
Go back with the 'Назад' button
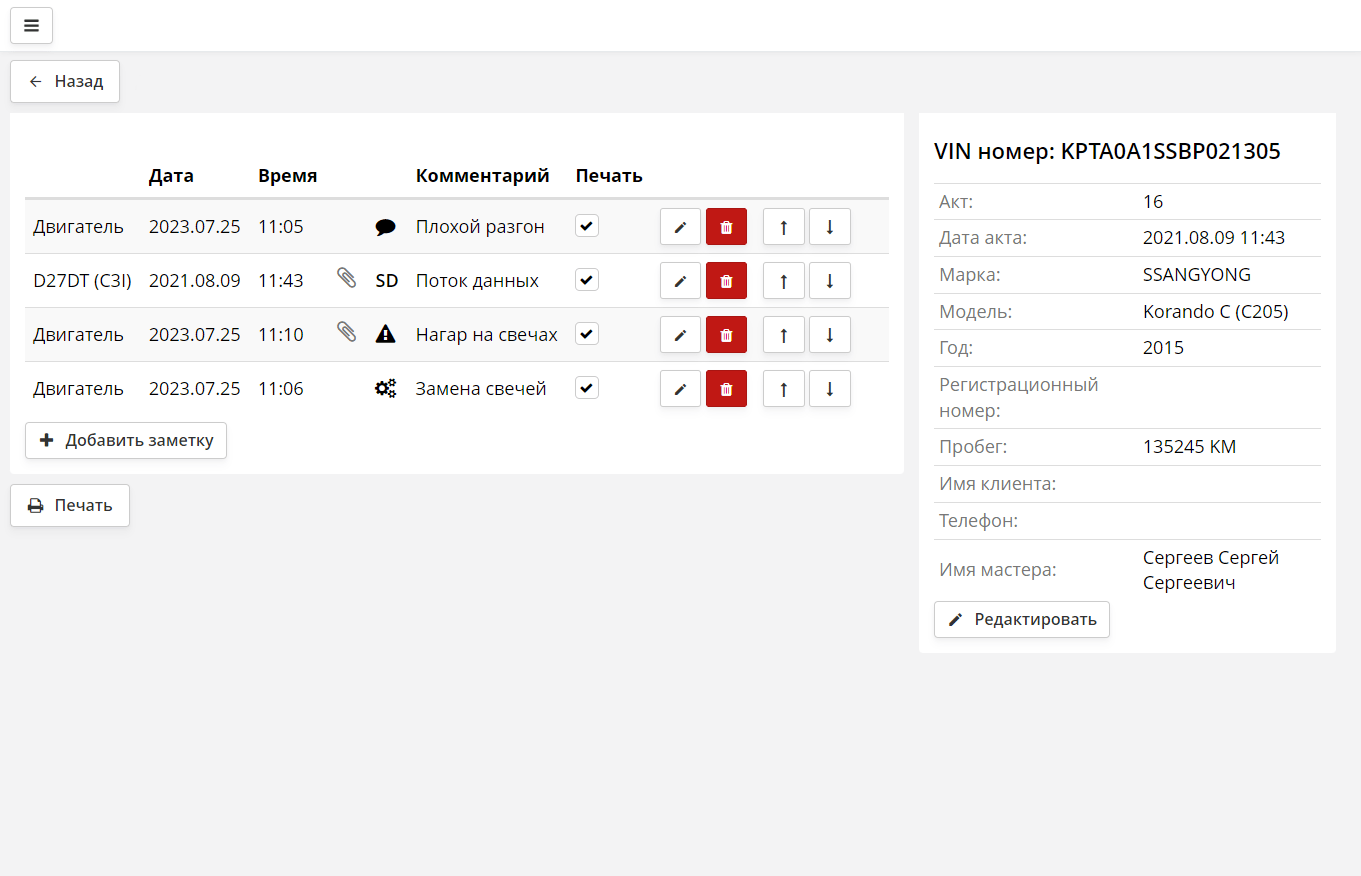[65, 82]
